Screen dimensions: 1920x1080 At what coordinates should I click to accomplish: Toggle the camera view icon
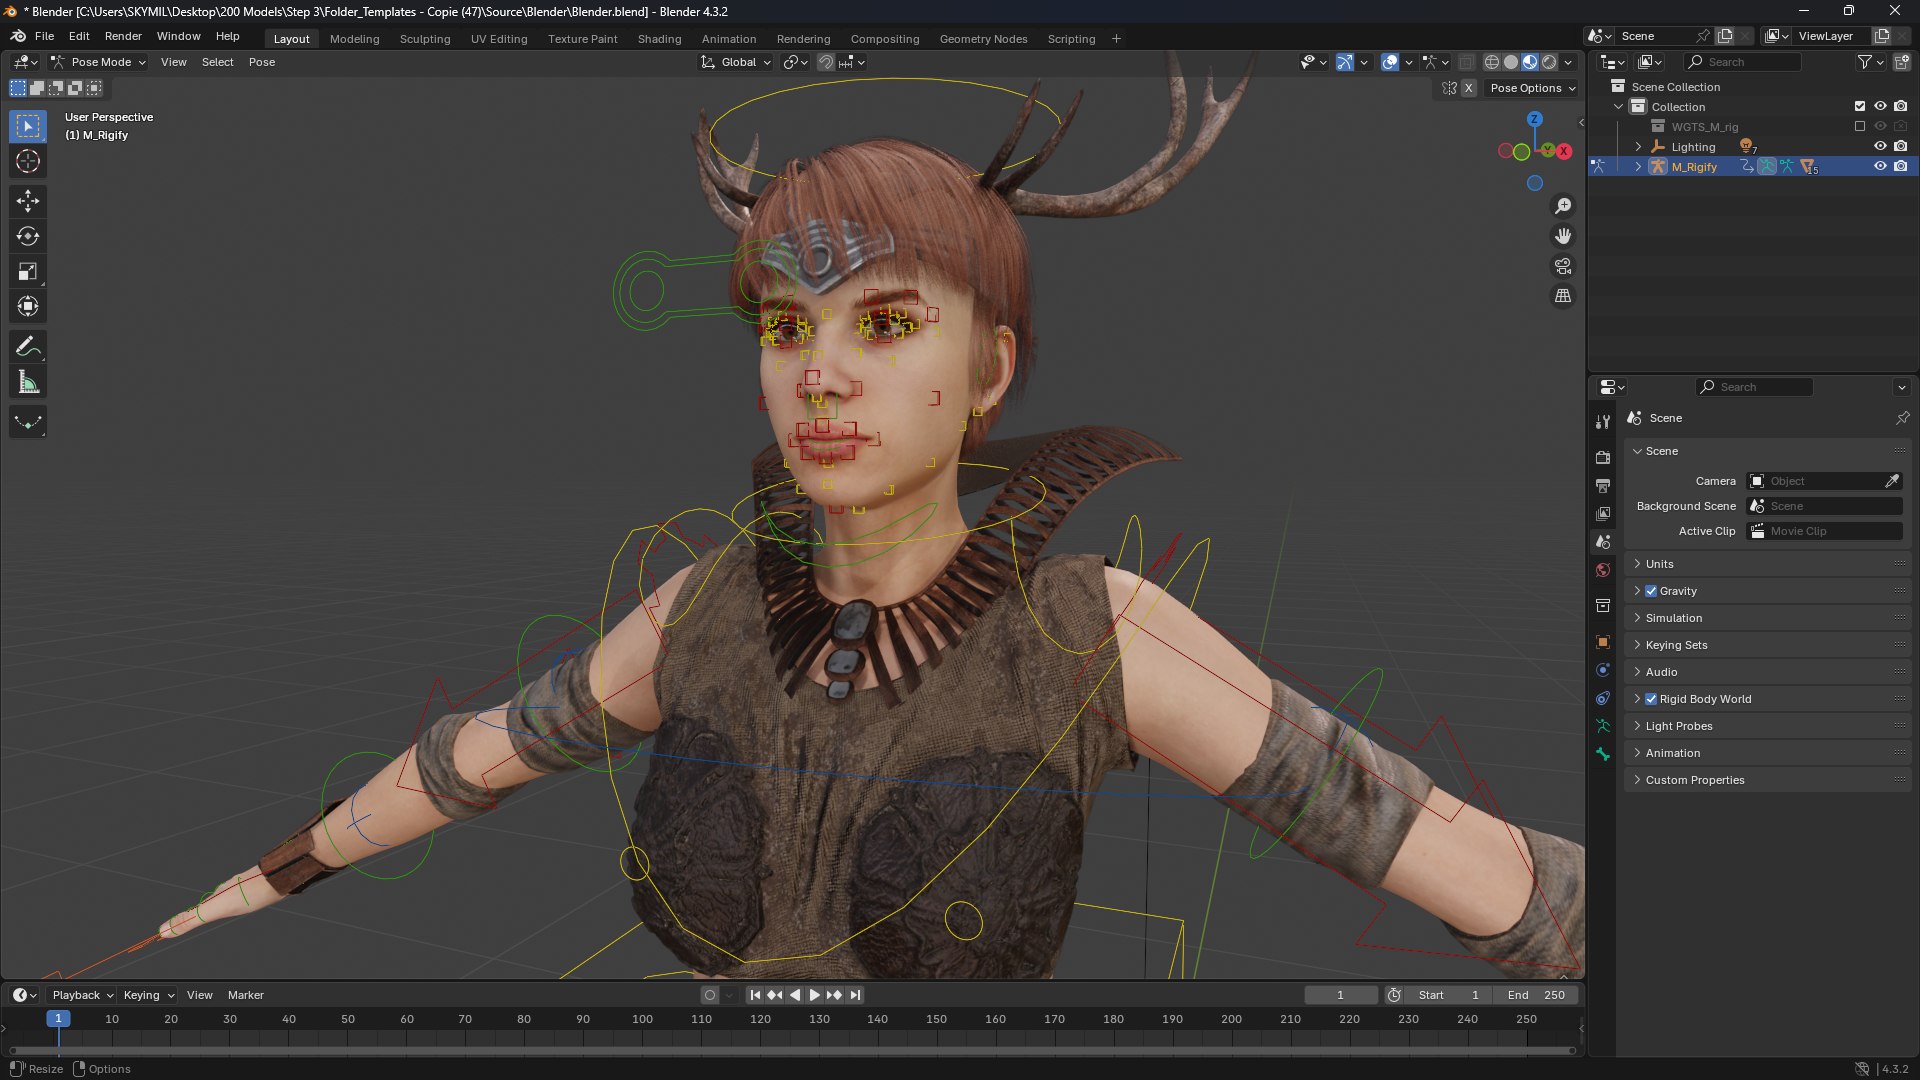coord(1563,266)
